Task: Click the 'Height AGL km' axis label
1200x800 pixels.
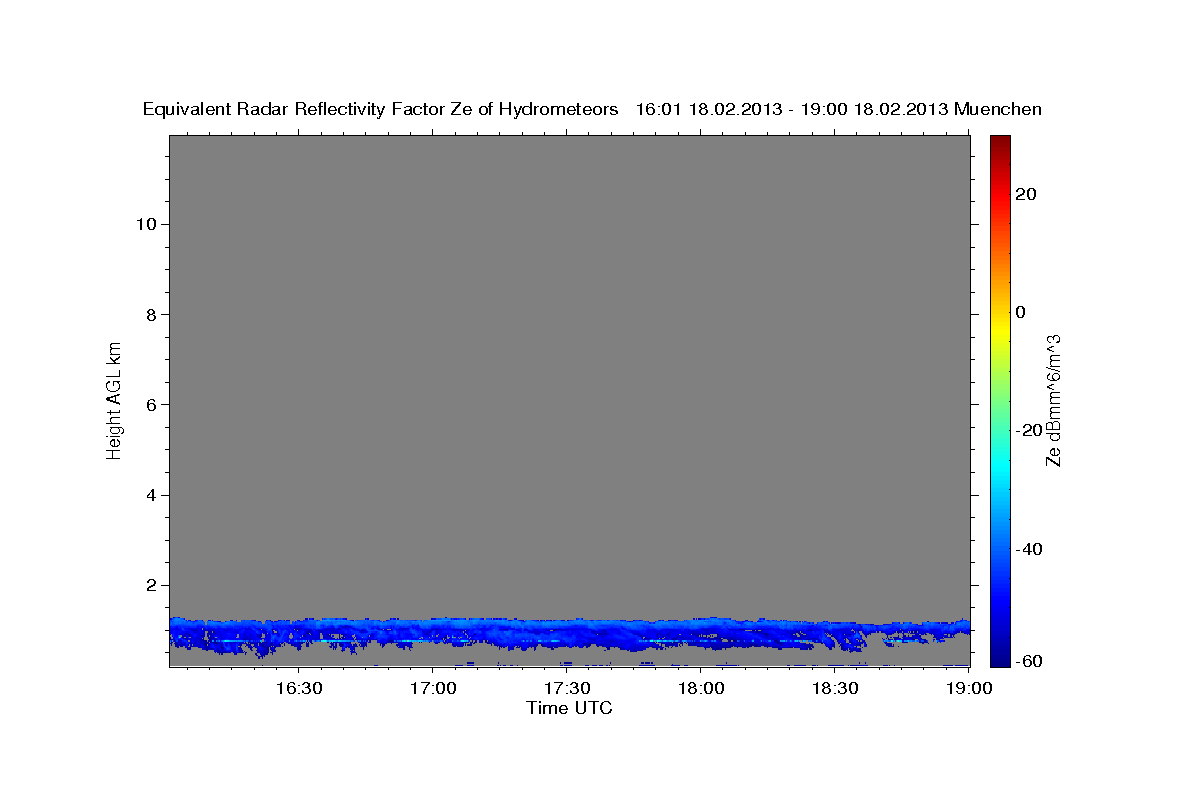Action: click(114, 399)
